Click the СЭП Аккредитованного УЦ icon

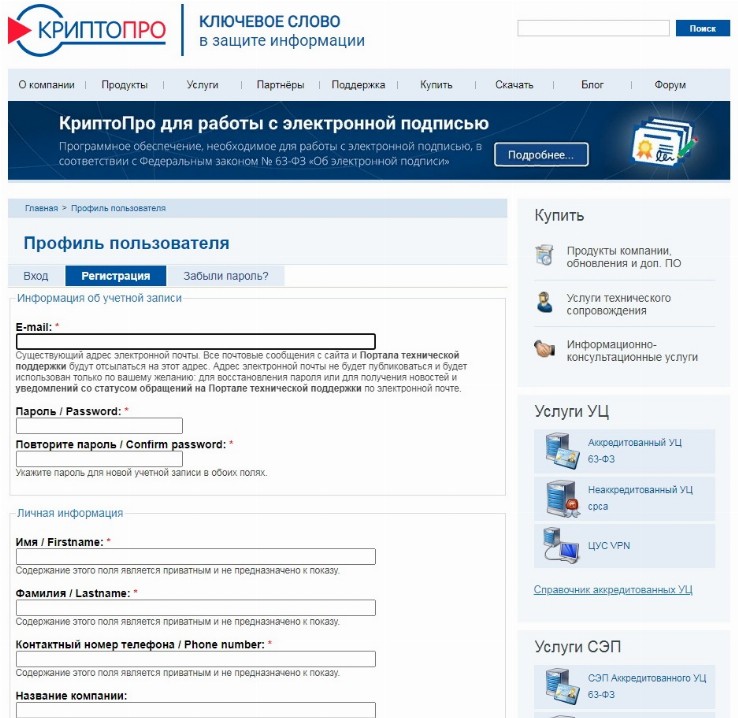click(562, 685)
